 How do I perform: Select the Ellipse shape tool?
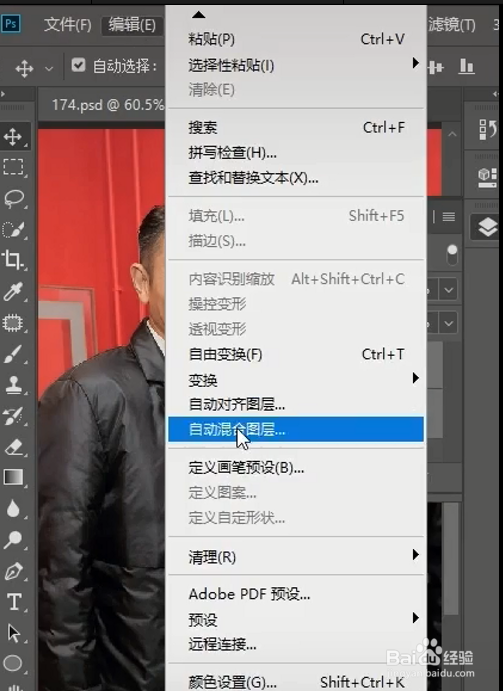(13, 662)
